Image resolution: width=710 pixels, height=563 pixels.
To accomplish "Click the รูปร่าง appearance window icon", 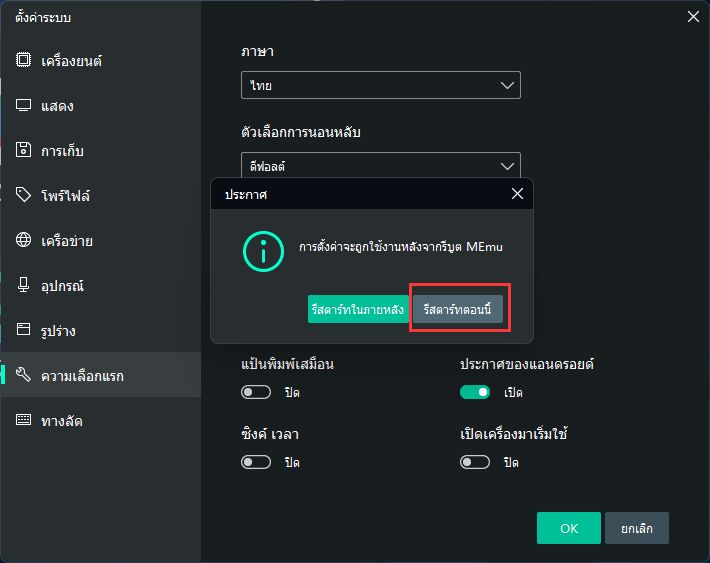I will [24, 330].
